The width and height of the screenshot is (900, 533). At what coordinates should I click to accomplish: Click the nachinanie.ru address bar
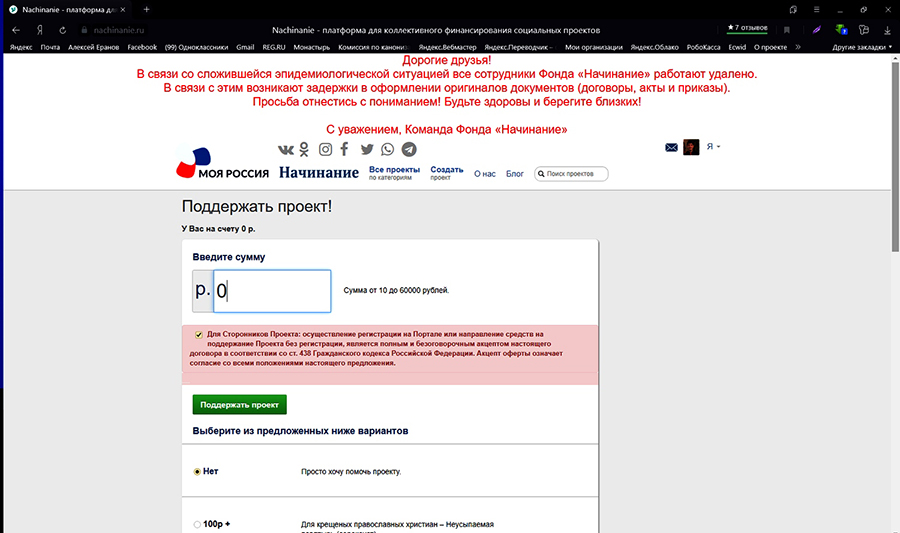point(119,30)
